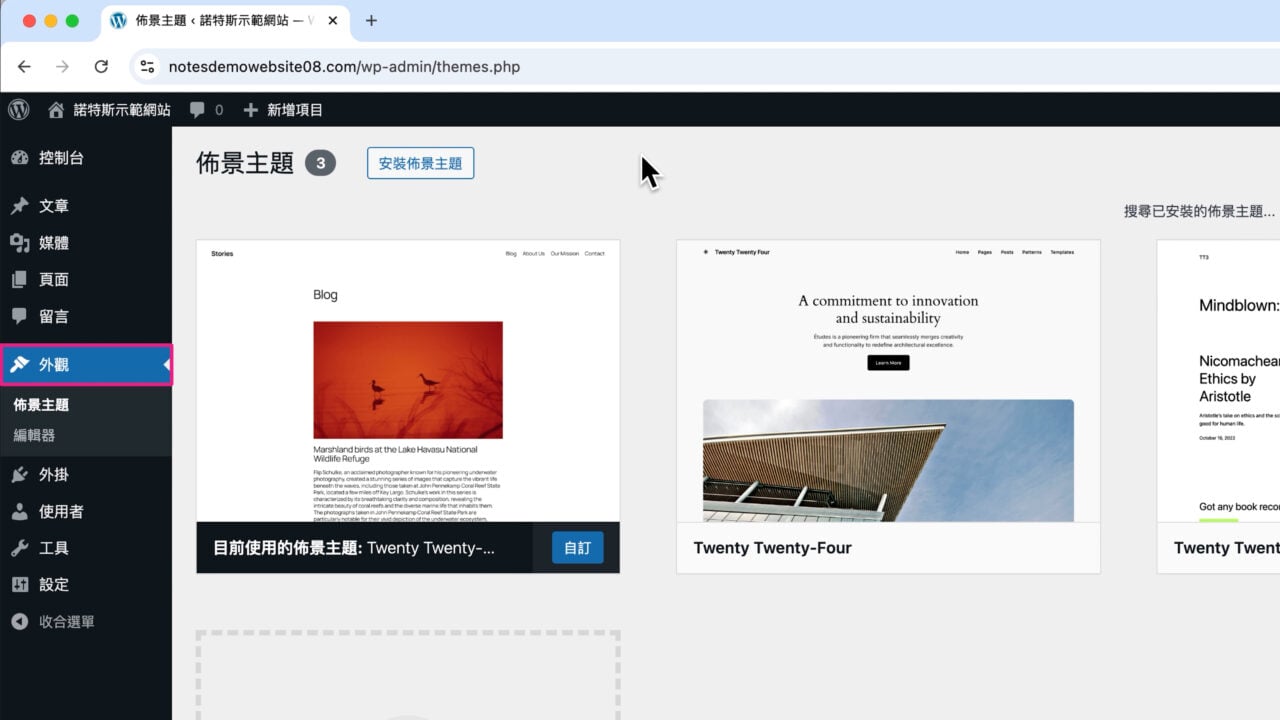The image size is (1280, 720).
Task: Click the 安裝佈景主題 button
Action: tap(420, 163)
